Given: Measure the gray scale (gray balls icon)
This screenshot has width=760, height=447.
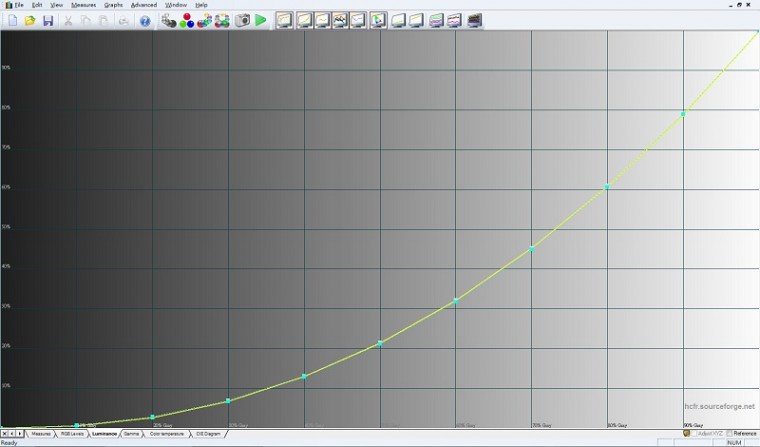Looking at the screenshot, I should click(x=169, y=20).
